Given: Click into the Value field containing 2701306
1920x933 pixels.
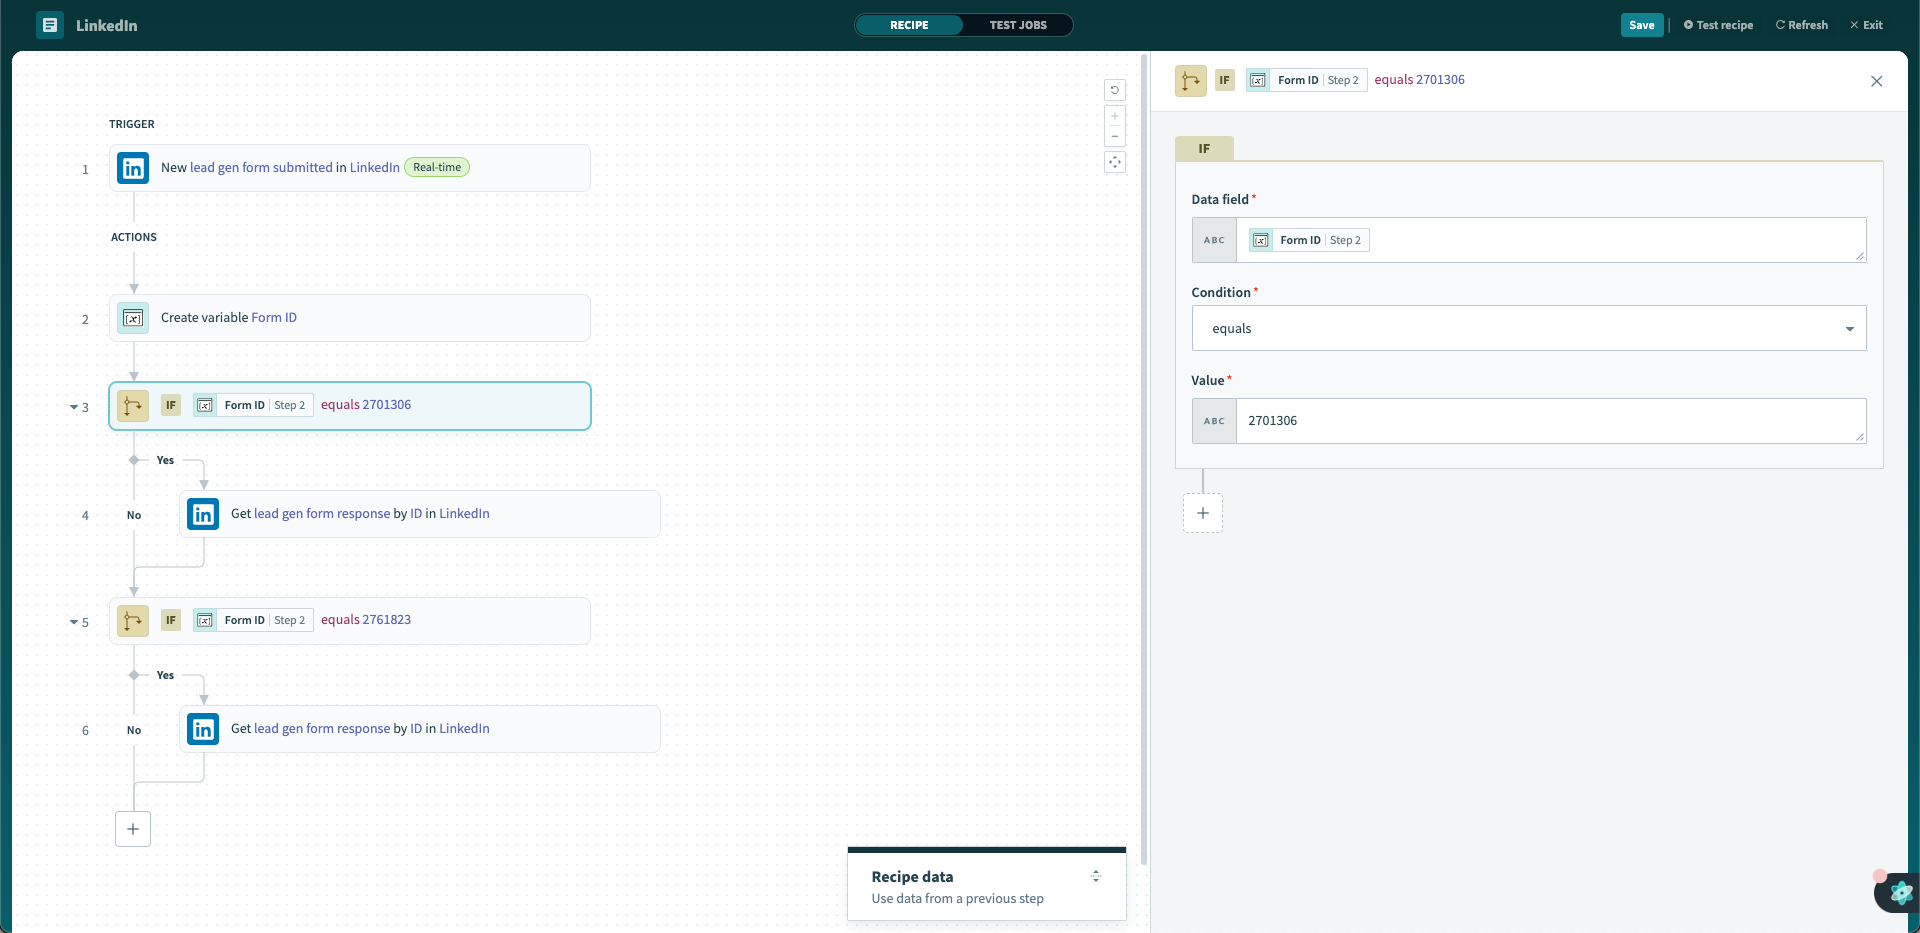Looking at the screenshot, I should click(1550, 421).
